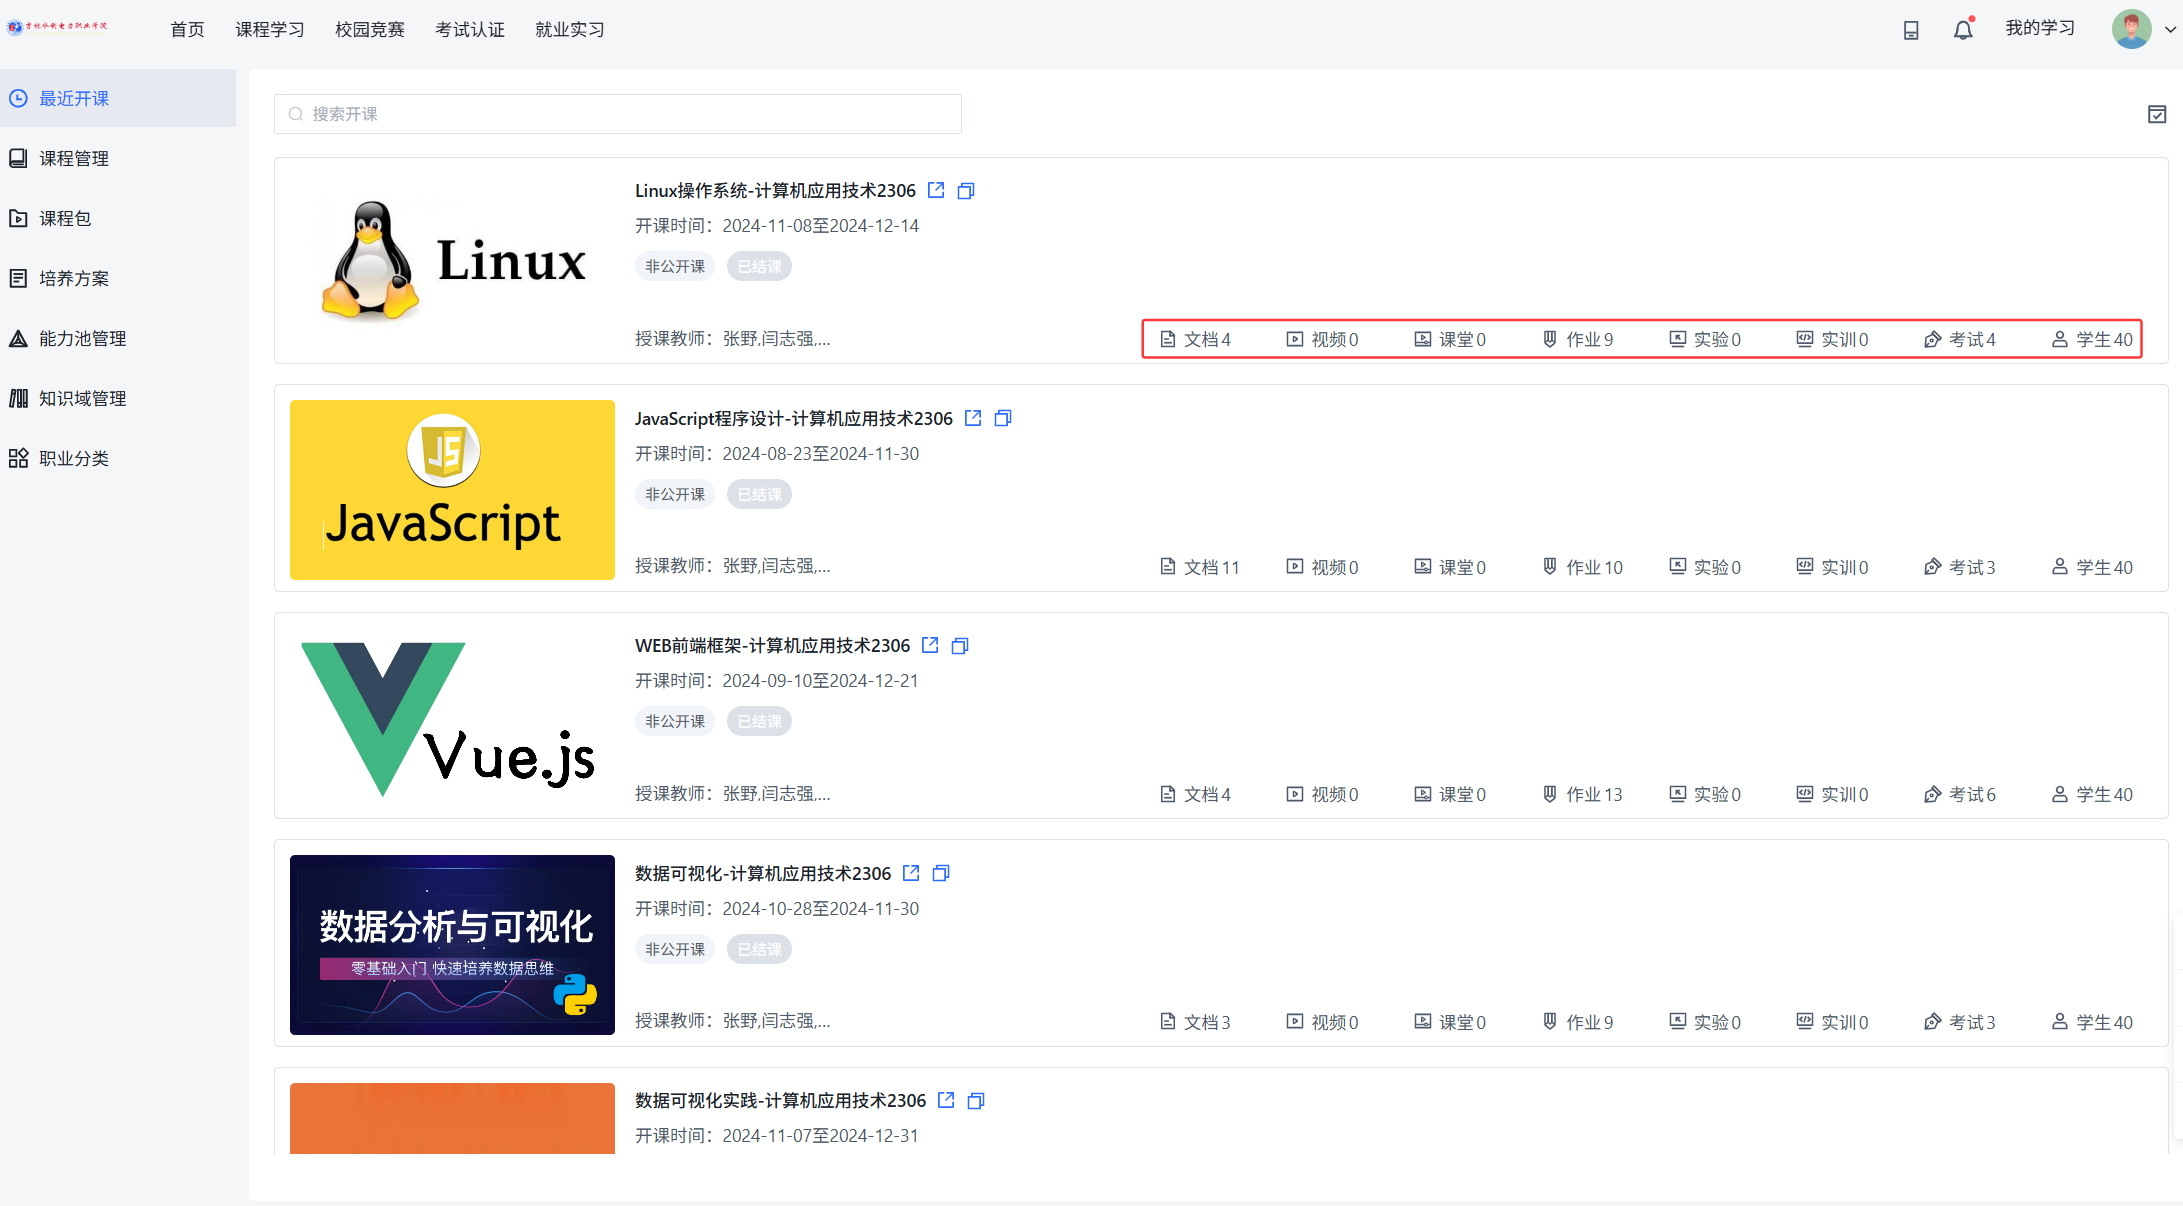
Task: Open external link icon for WEB前端框架 course
Action: point(930,645)
